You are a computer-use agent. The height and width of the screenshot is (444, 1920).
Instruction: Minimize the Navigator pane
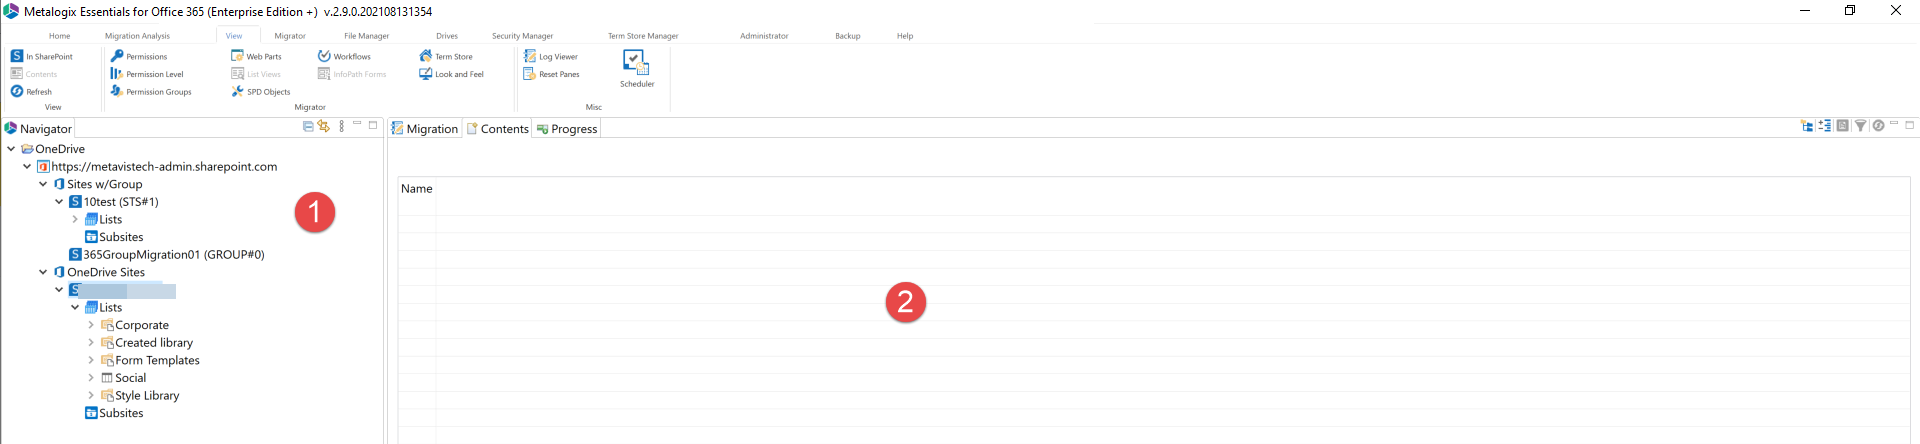click(x=357, y=125)
